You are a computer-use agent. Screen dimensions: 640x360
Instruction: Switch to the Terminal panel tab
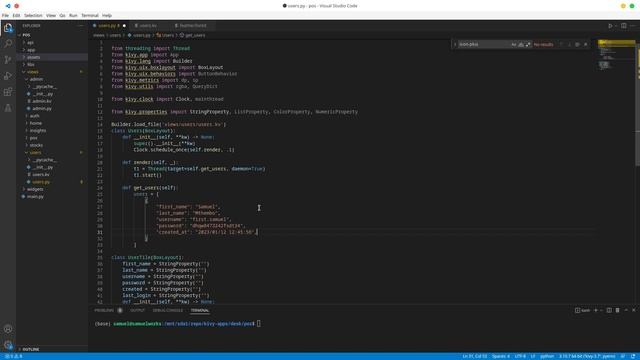pyautogui.click(x=200, y=310)
